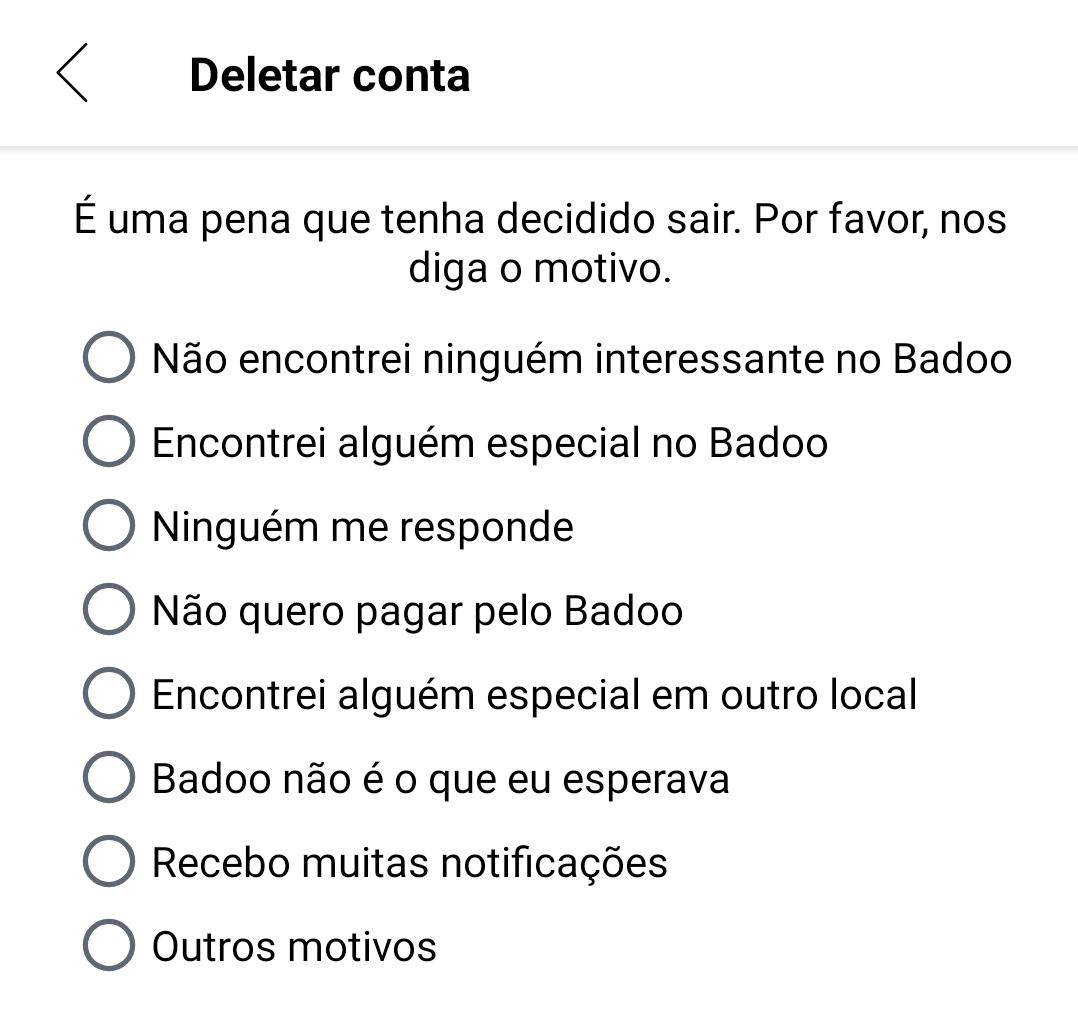
Task: Tap the 'Encontrei alguém especial no Badoo' label text
Action: coord(490,443)
